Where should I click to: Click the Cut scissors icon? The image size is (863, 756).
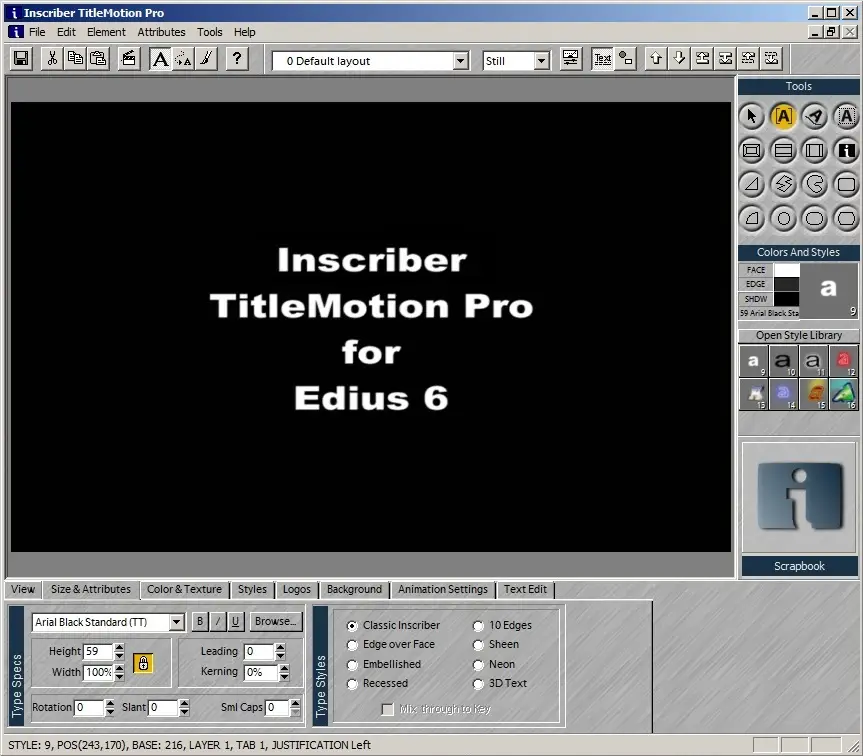[52, 58]
